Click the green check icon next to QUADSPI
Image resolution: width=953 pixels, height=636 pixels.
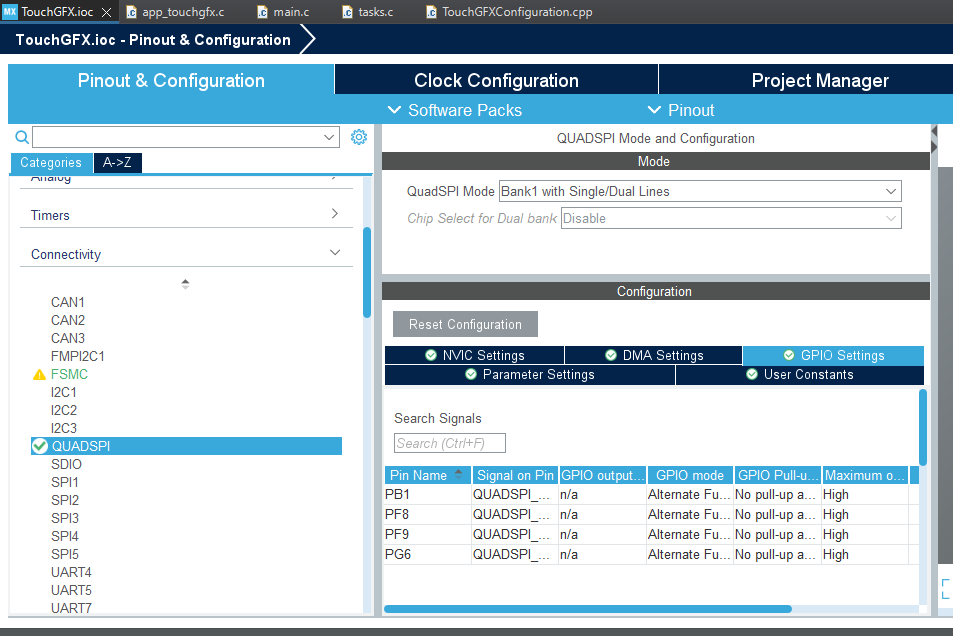(x=40, y=446)
